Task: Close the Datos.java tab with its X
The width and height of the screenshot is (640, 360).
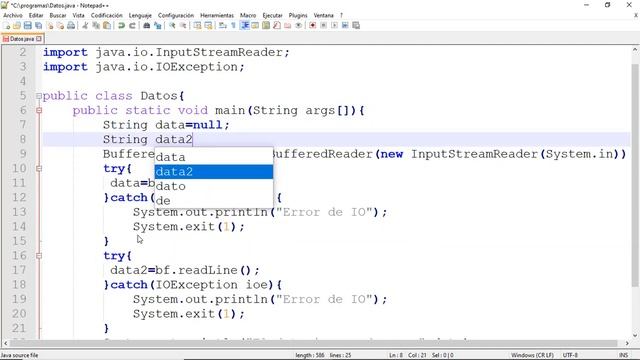Action: 39,39
